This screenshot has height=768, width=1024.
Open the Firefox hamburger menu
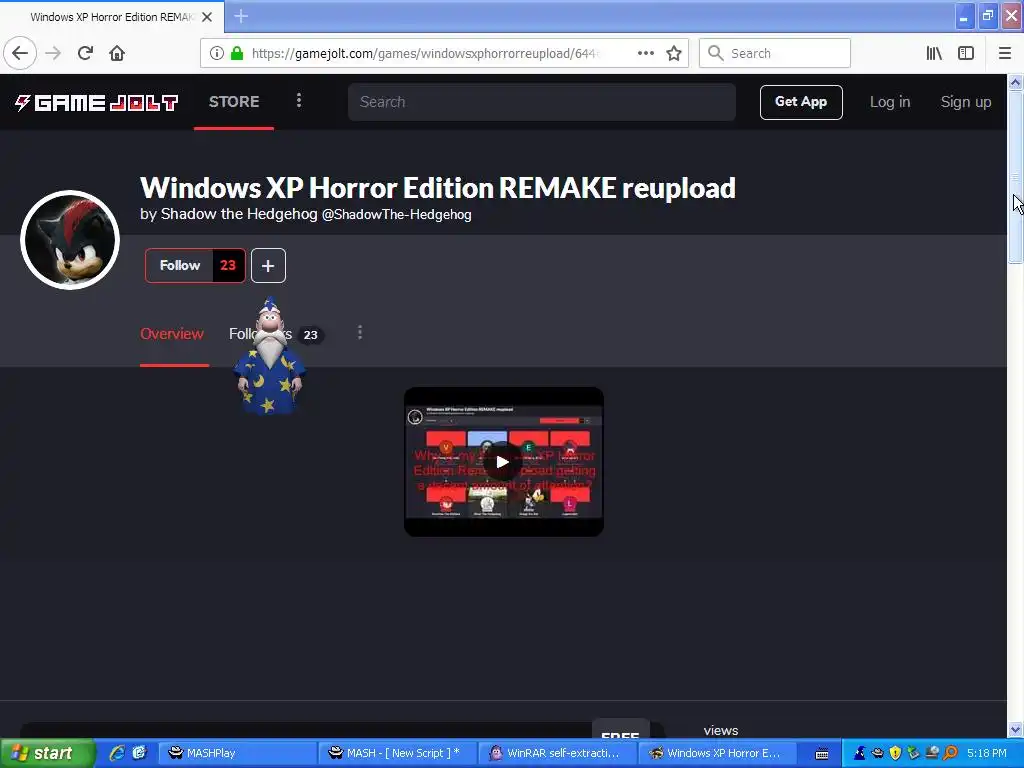(x=1005, y=53)
